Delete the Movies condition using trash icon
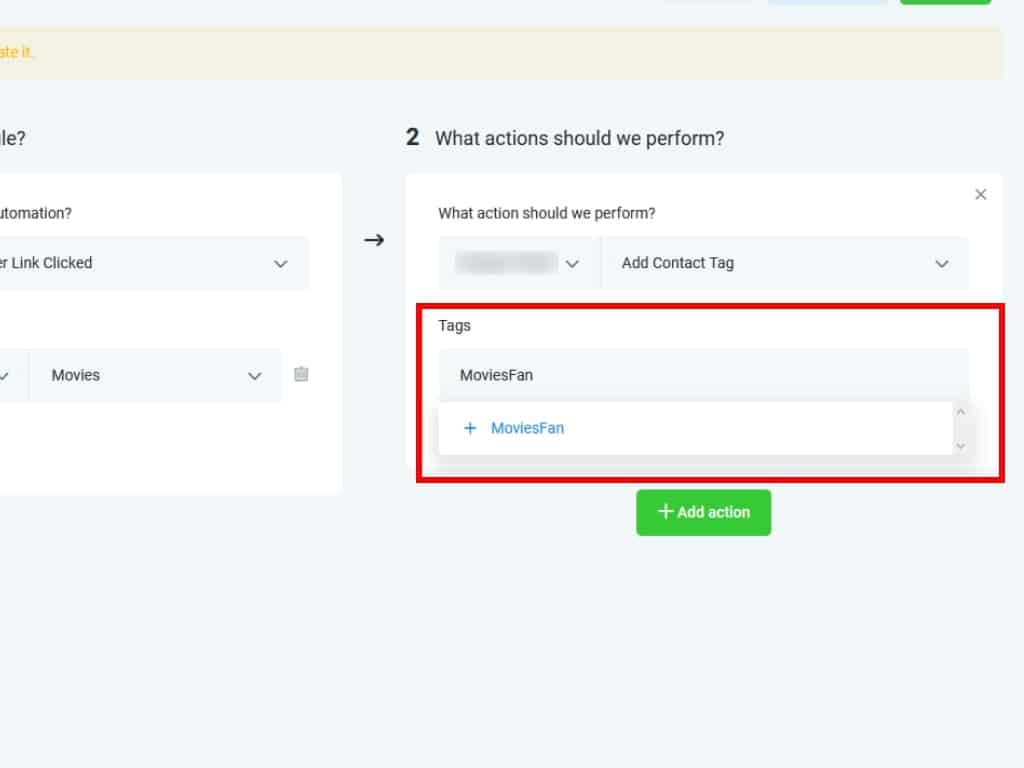 click(301, 375)
